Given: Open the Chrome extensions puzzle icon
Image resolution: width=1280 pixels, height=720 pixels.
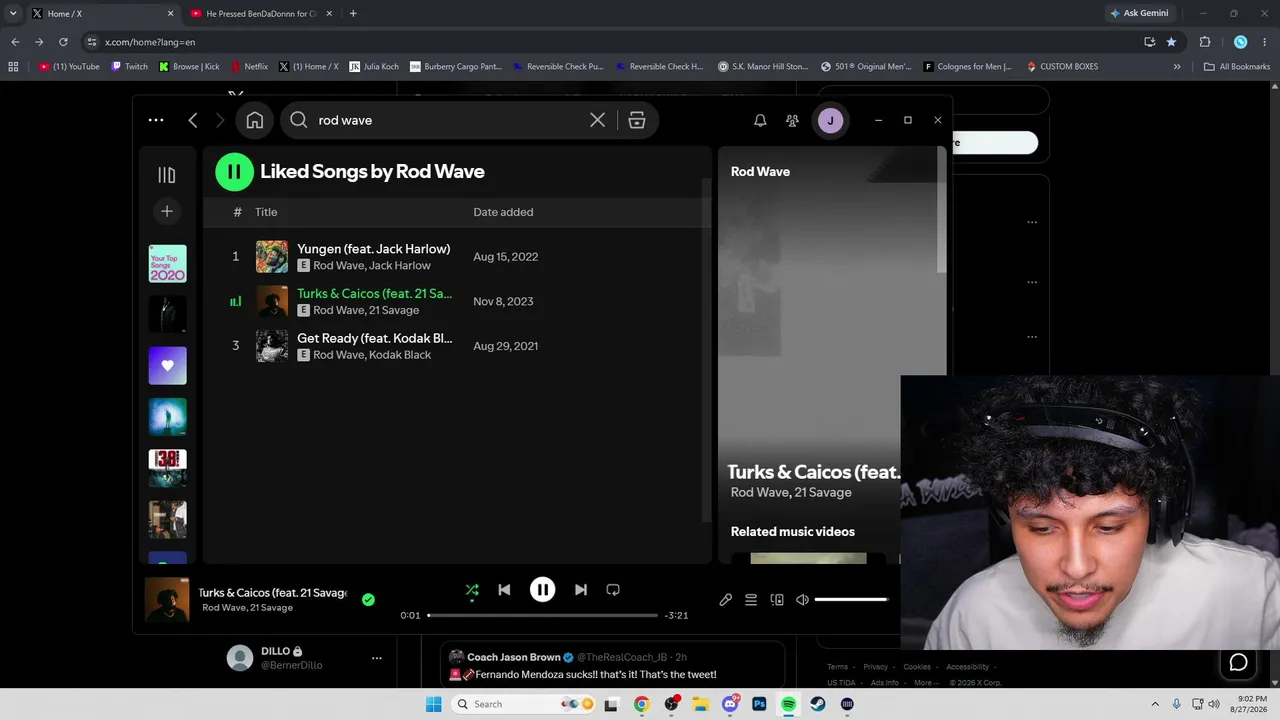Looking at the screenshot, I should [1204, 42].
